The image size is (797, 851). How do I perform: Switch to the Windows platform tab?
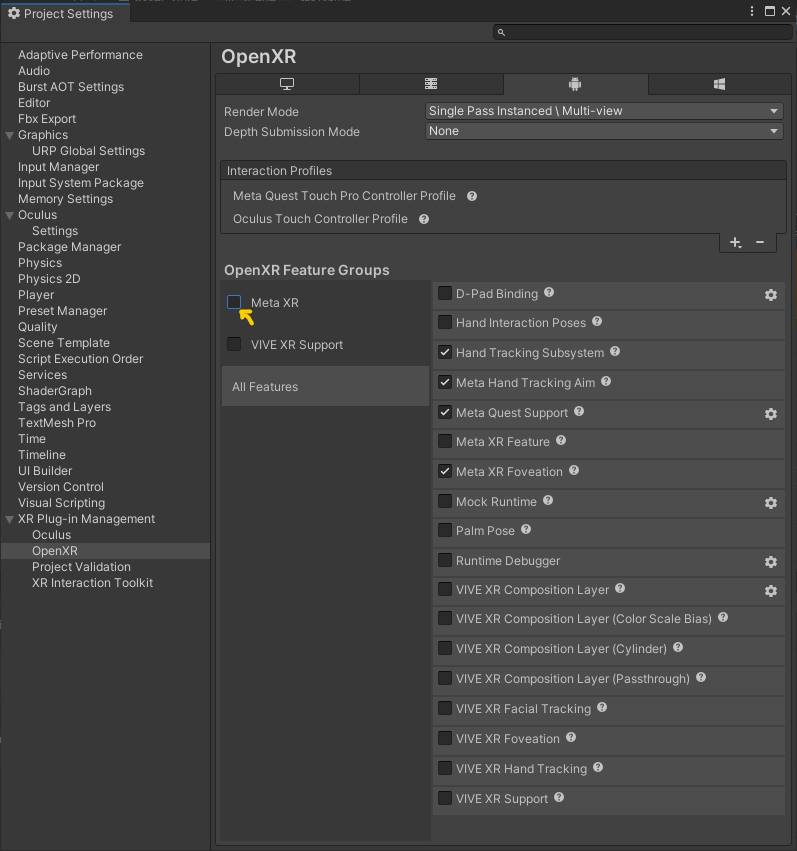click(718, 84)
